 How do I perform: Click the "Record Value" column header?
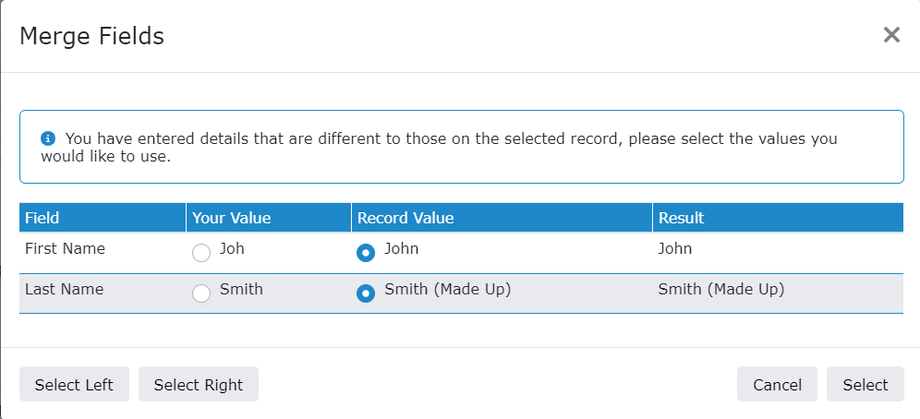point(406,217)
